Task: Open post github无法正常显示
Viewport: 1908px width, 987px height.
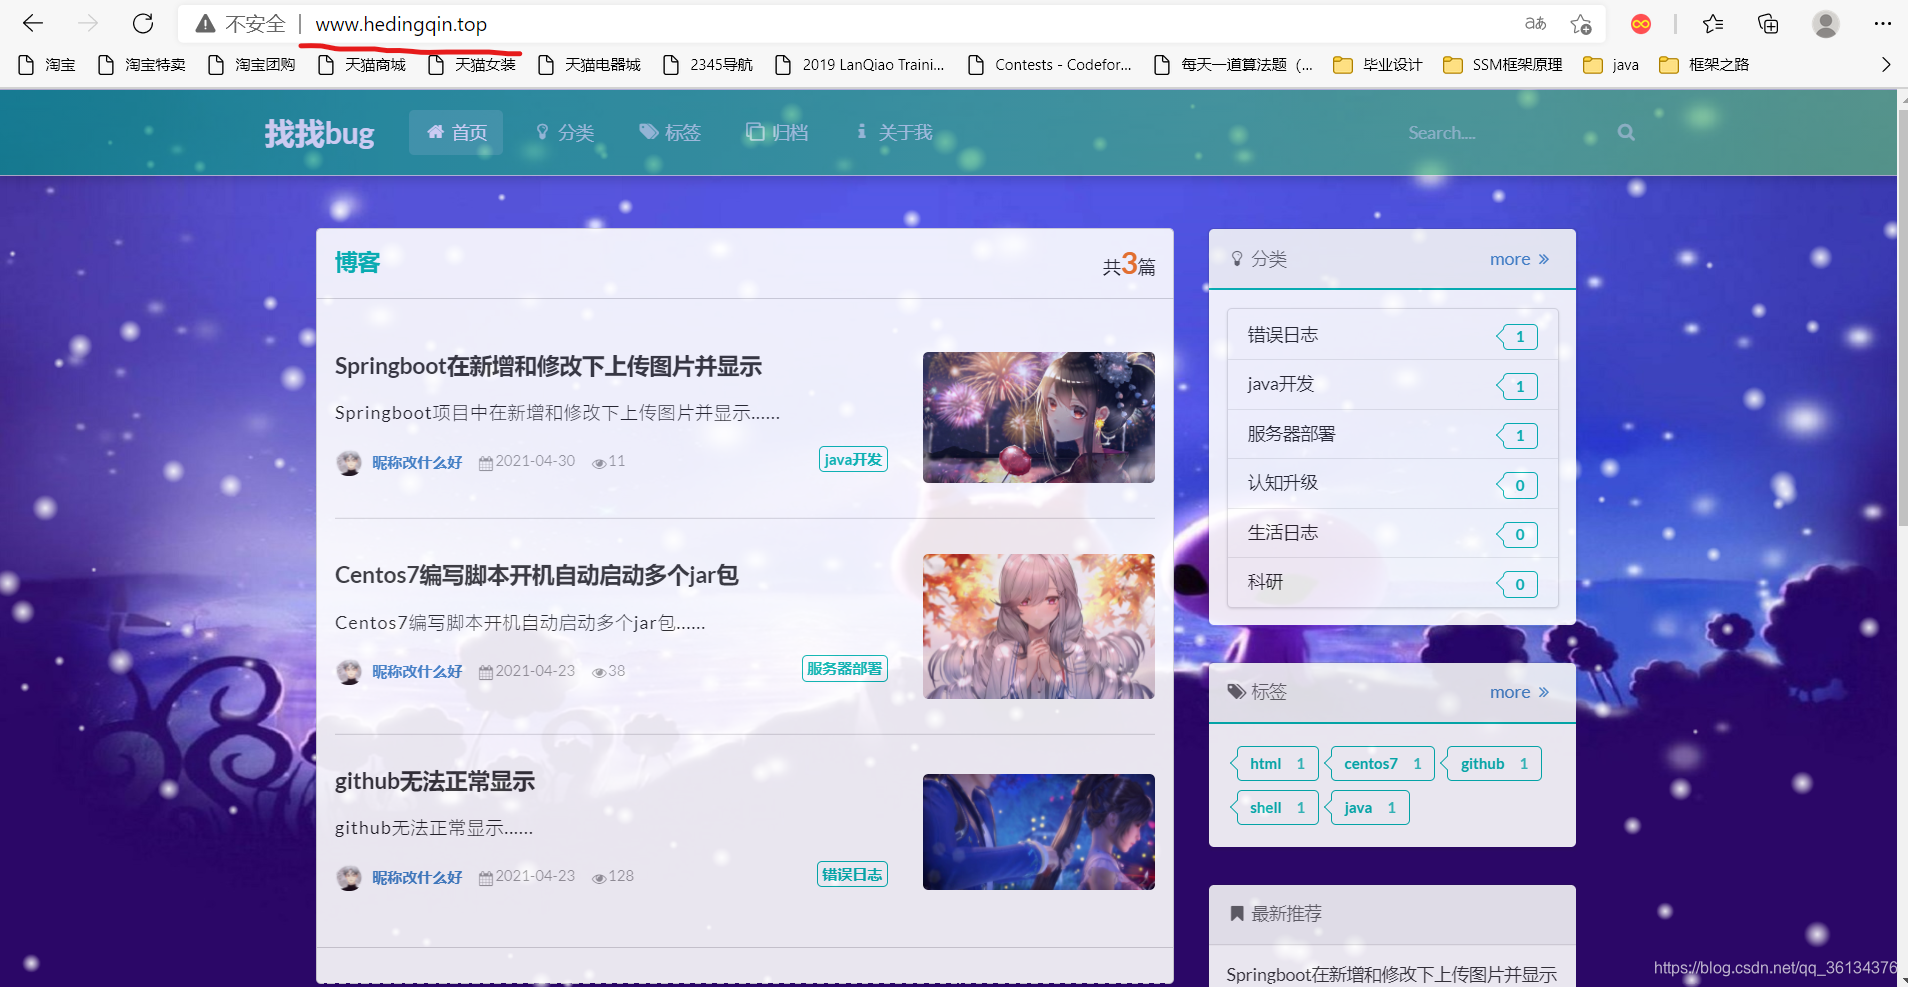Action: (435, 781)
